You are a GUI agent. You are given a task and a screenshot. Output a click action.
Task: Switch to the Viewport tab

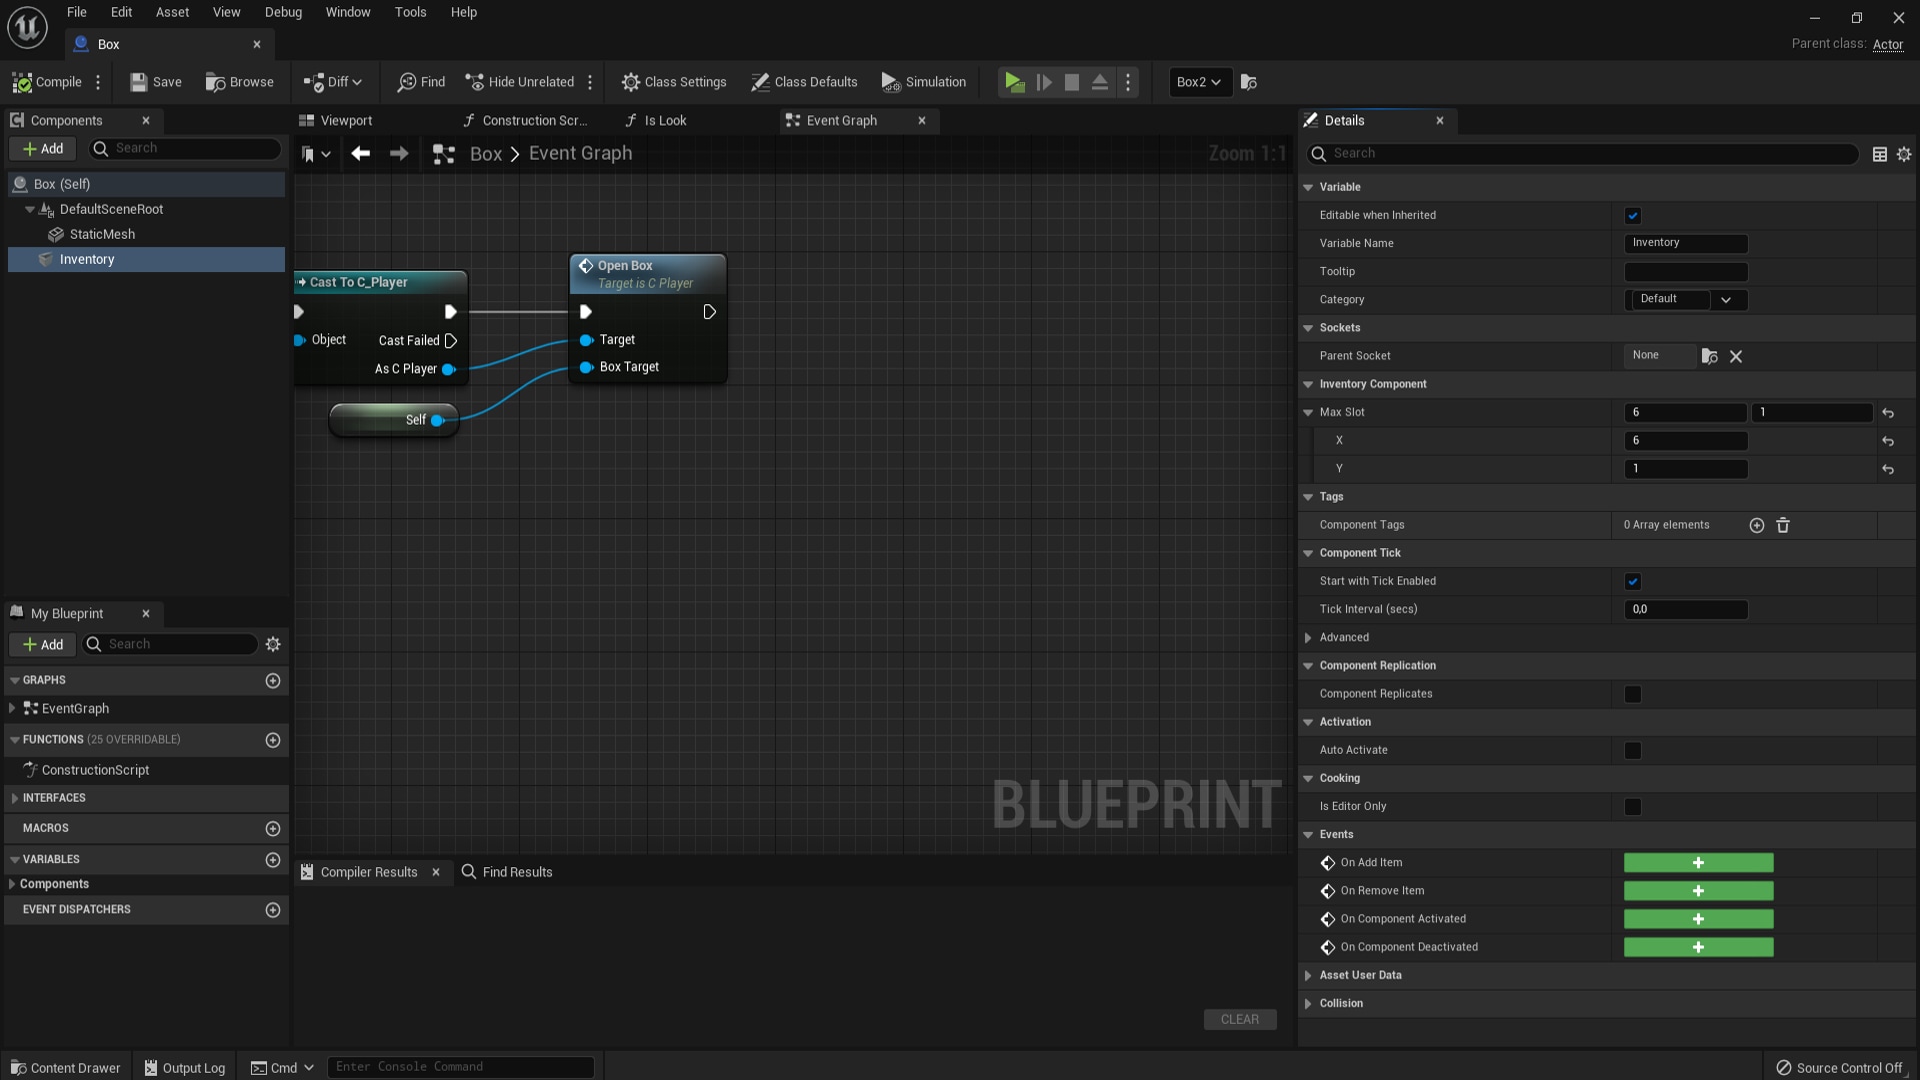click(345, 120)
